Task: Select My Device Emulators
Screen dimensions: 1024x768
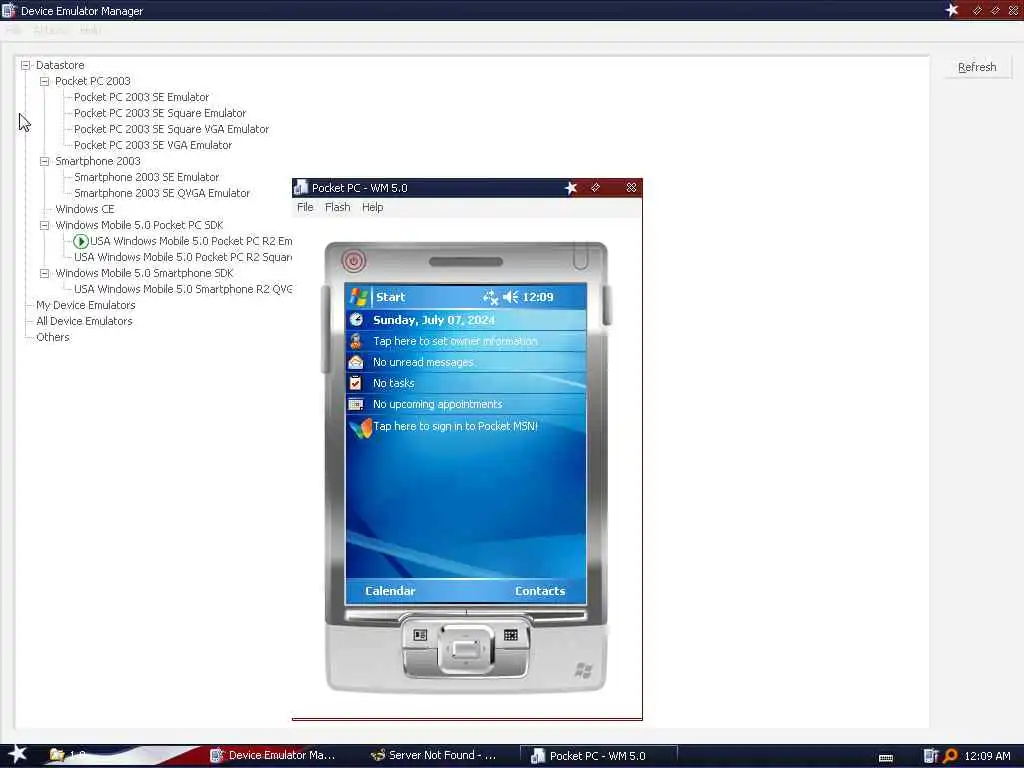Action: point(86,305)
